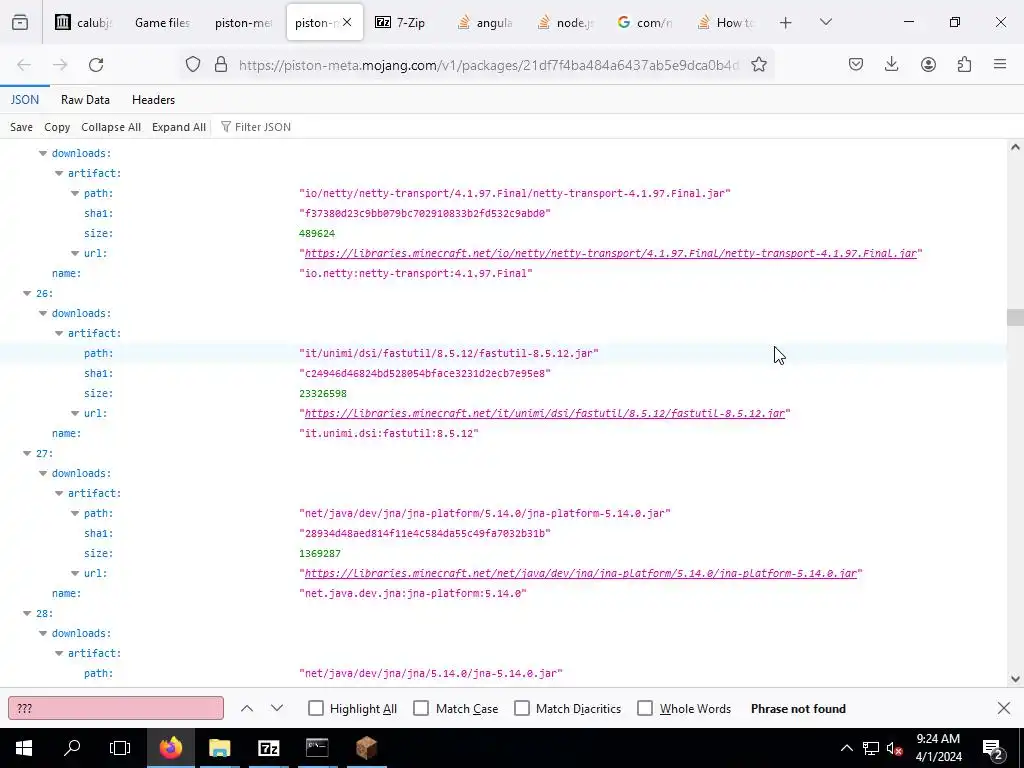Open File Explorer from the taskbar
This screenshot has width=1024, height=768.
[x=219, y=748]
